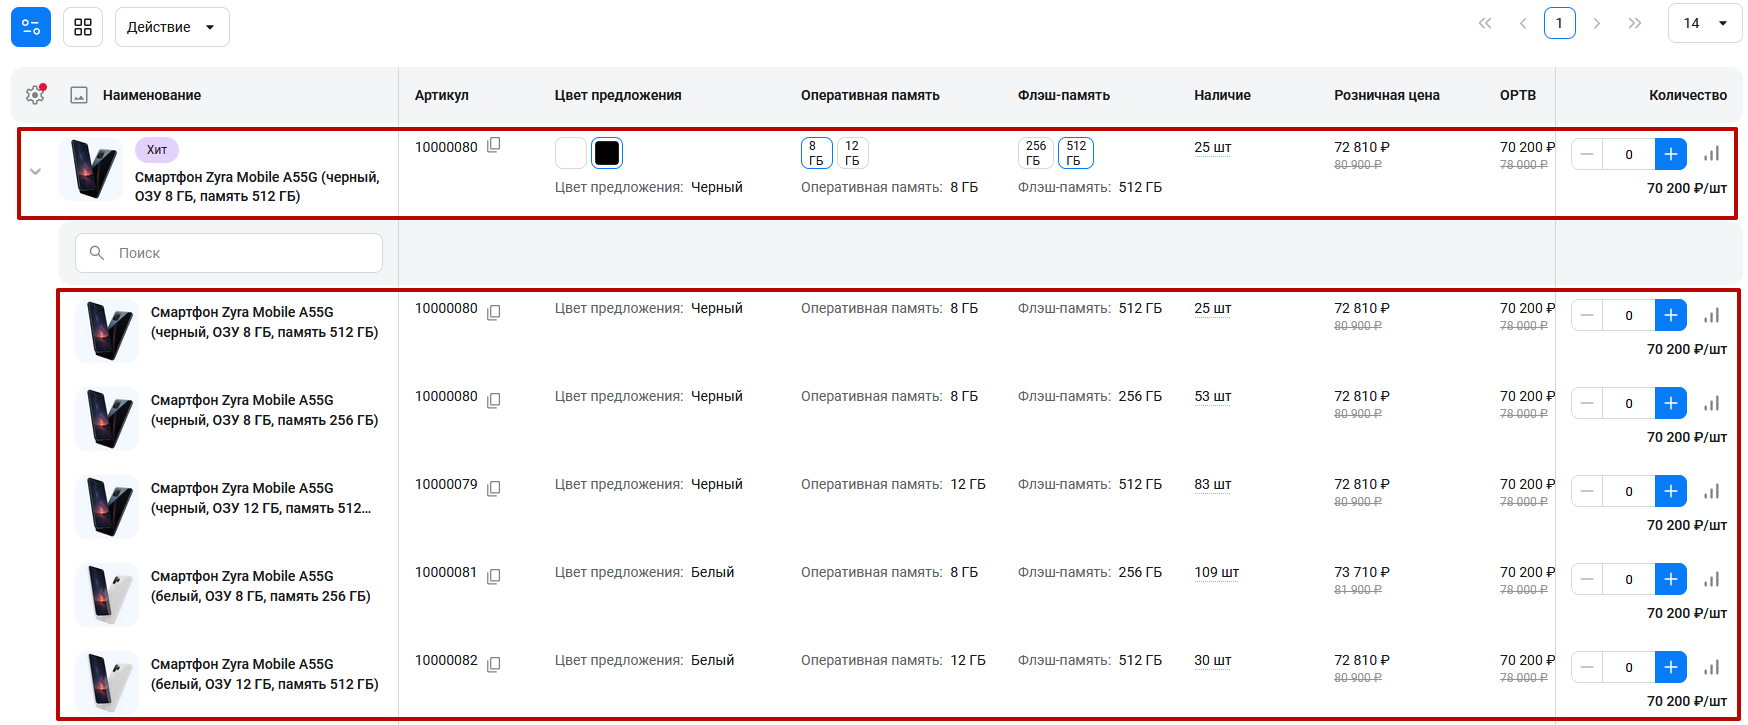Open the Действие dropdown

pos(172,27)
